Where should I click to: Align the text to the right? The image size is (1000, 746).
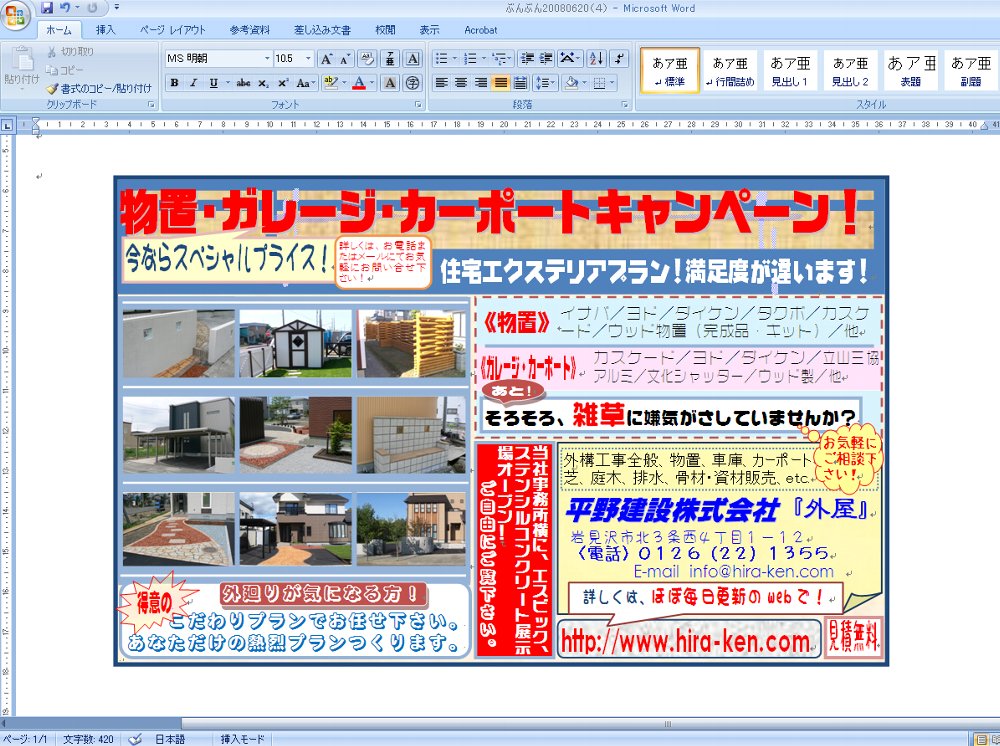click(481, 83)
